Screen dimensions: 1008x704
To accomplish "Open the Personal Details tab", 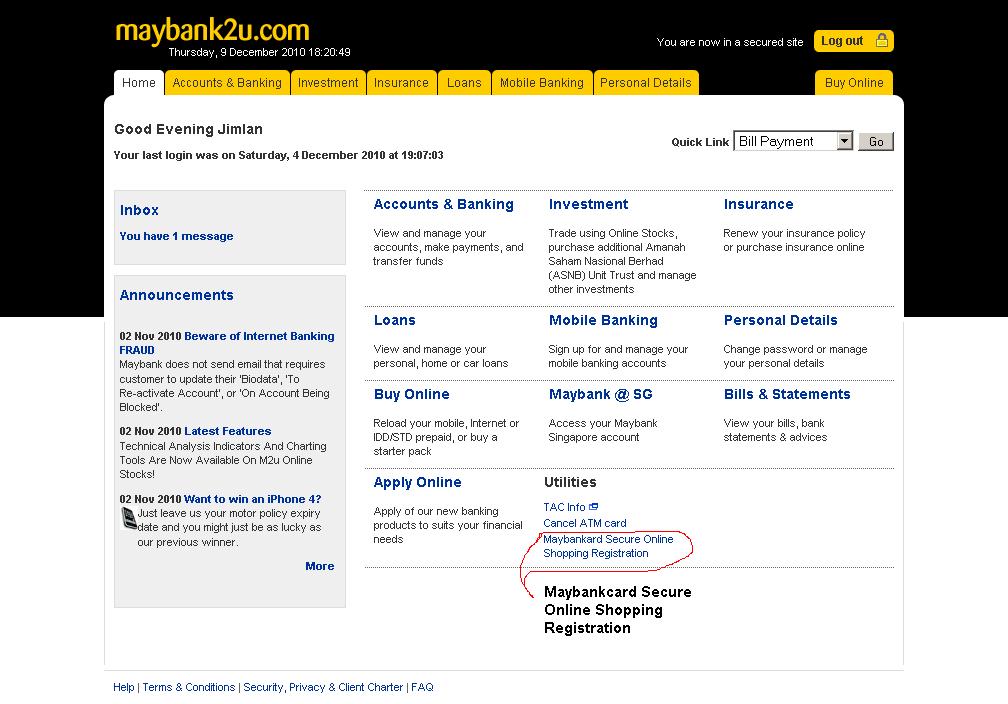I will click(646, 83).
